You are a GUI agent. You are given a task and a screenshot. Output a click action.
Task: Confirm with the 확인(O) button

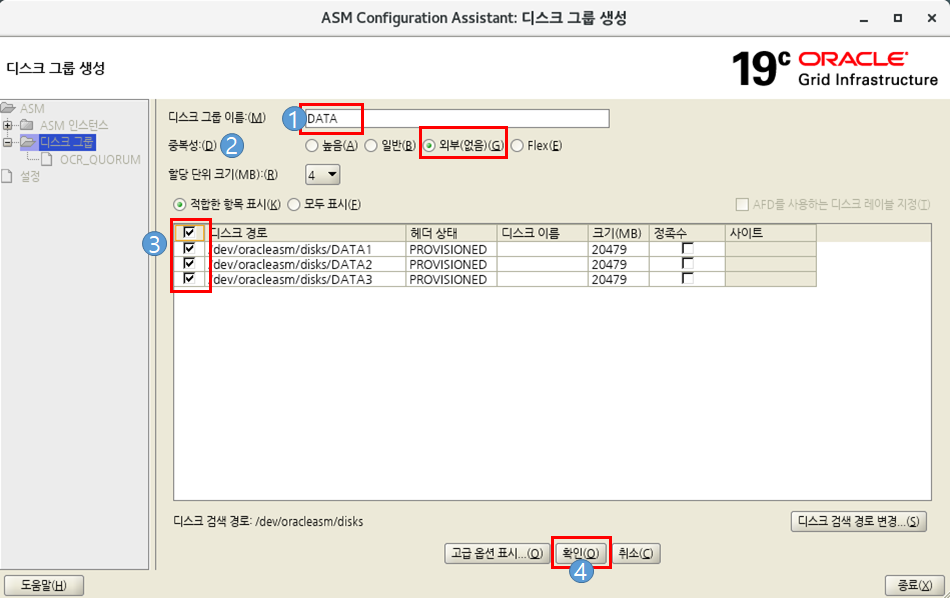580,553
